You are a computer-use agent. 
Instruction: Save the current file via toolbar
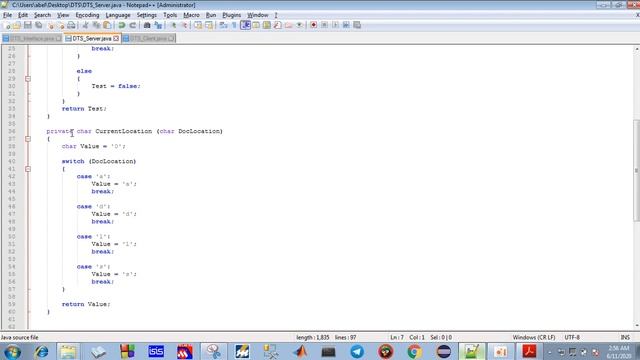(28, 25)
